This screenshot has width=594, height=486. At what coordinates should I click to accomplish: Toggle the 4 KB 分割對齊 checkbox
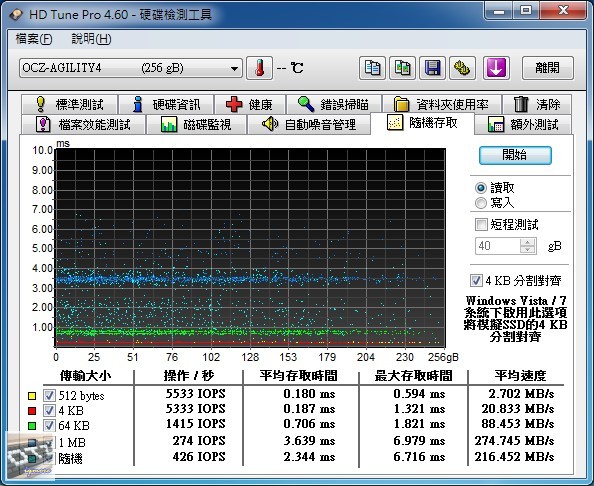[x=476, y=280]
